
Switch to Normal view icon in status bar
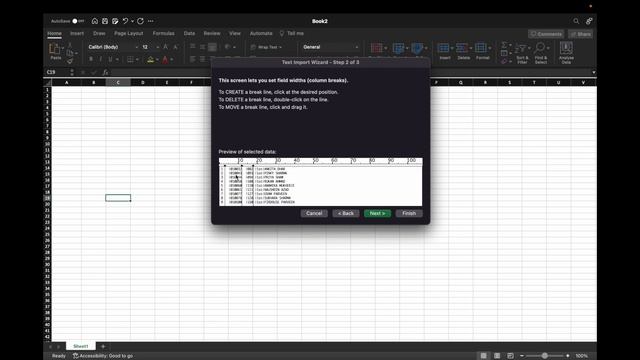484,356
